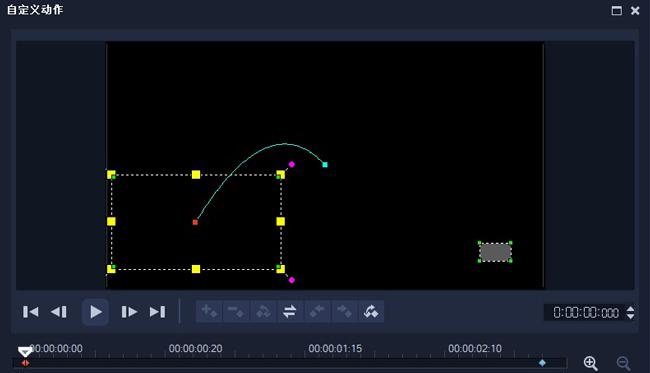Go to the next key frame
This screenshot has width=650, height=373.
tap(344, 311)
